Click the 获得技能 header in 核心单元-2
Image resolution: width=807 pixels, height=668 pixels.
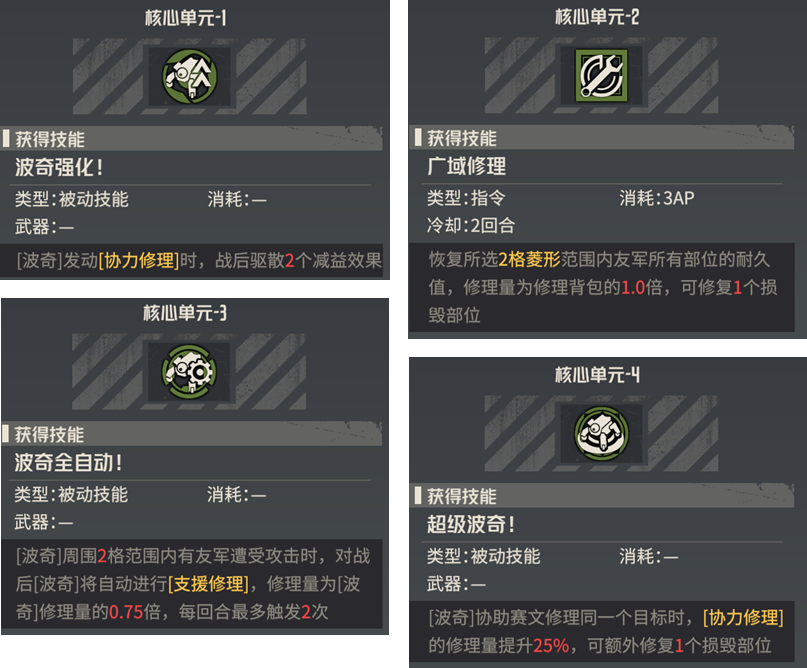tap(462, 138)
